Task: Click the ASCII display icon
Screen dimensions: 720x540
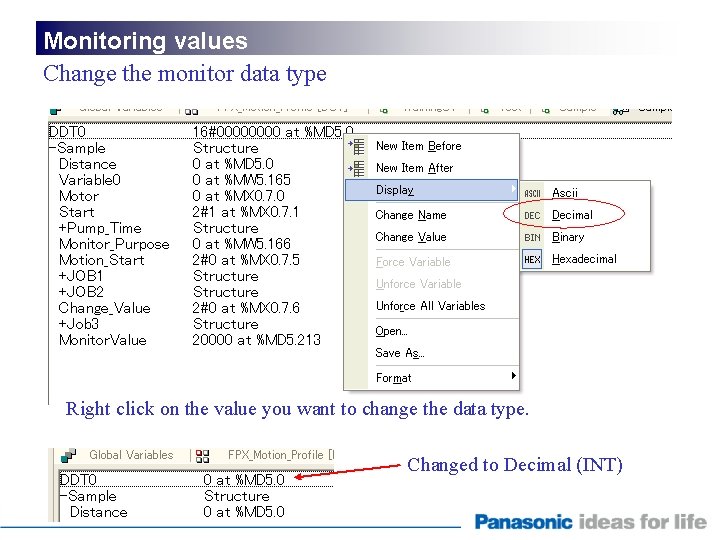Action: click(x=532, y=193)
